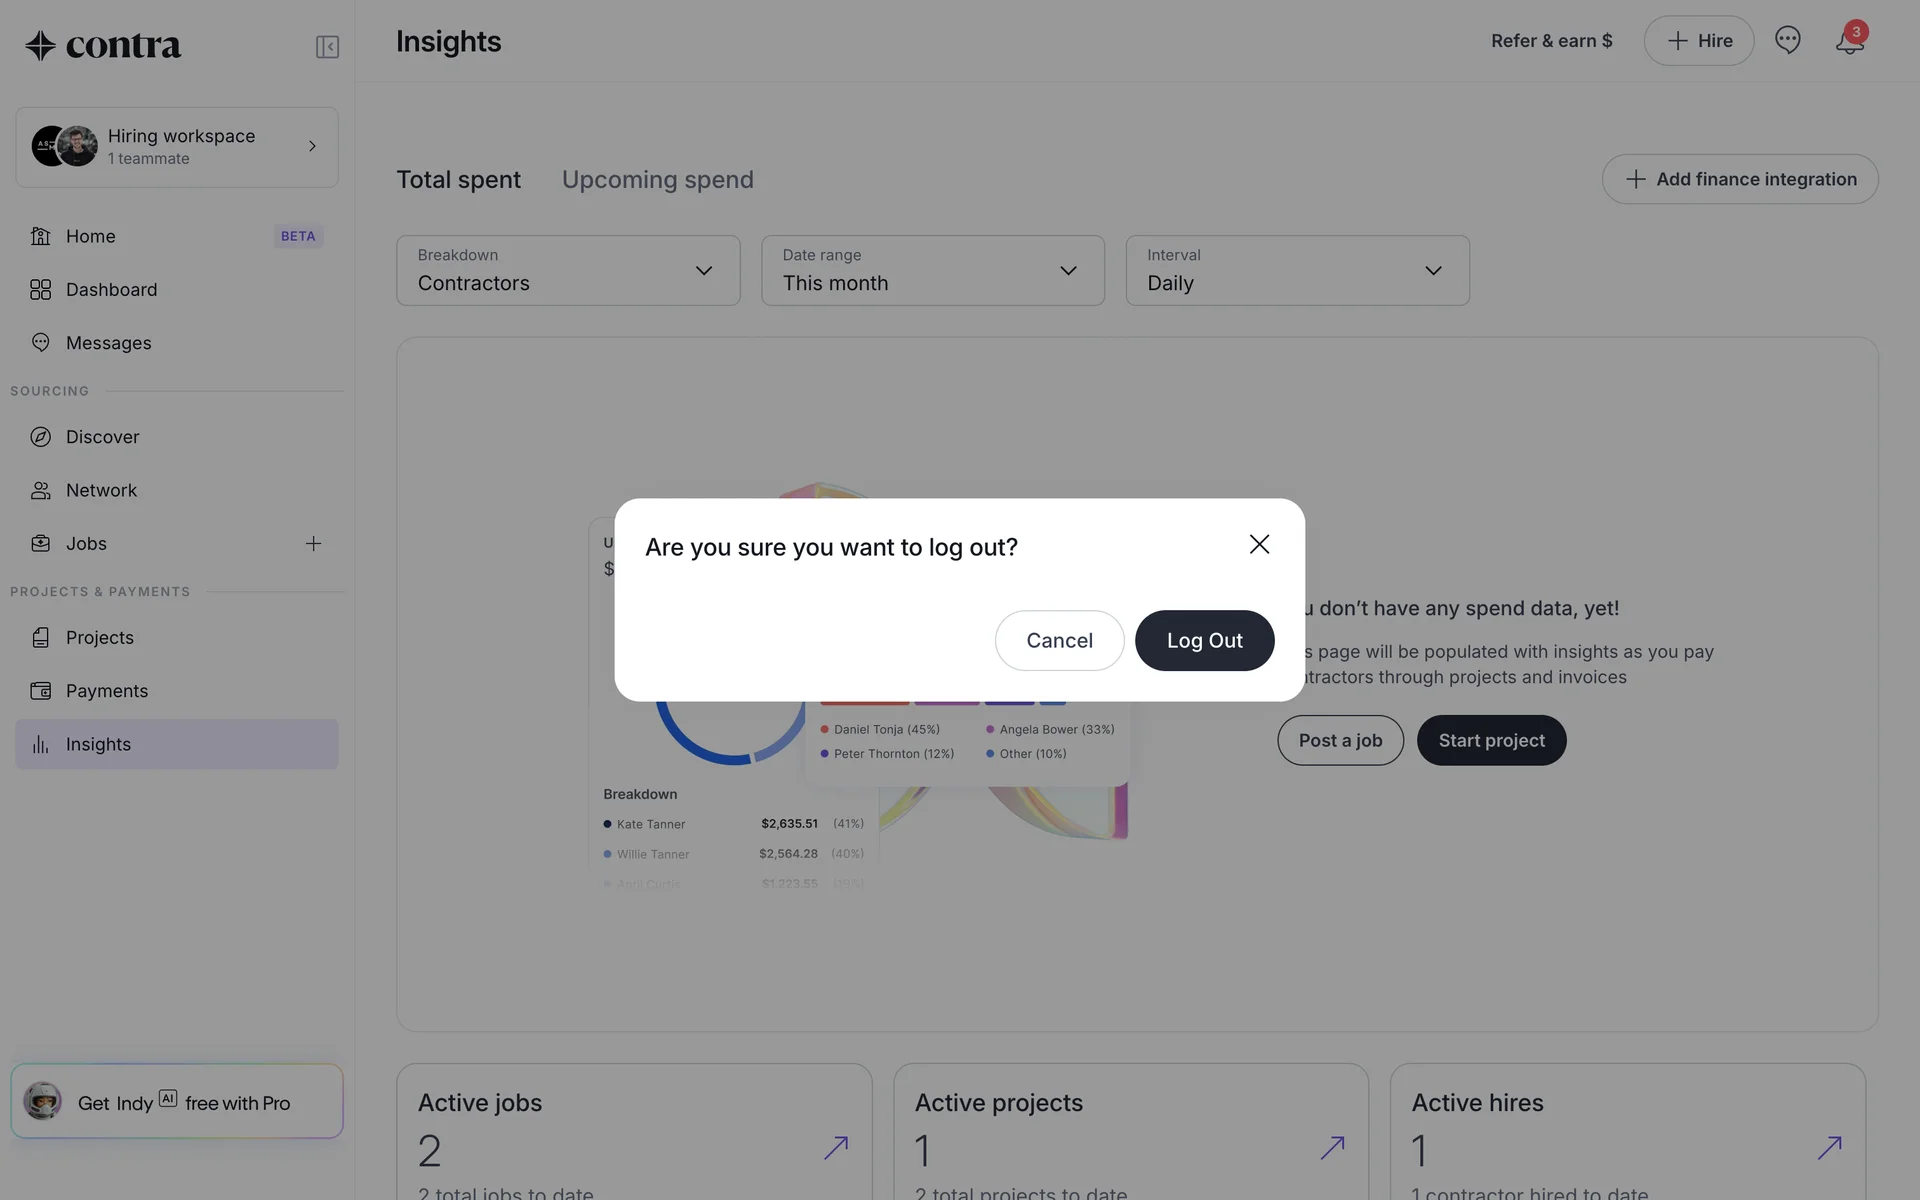This screenshot has width=1920, height=1200.
Task: Close the logout dialog with the X
Action: (1259, 544)
